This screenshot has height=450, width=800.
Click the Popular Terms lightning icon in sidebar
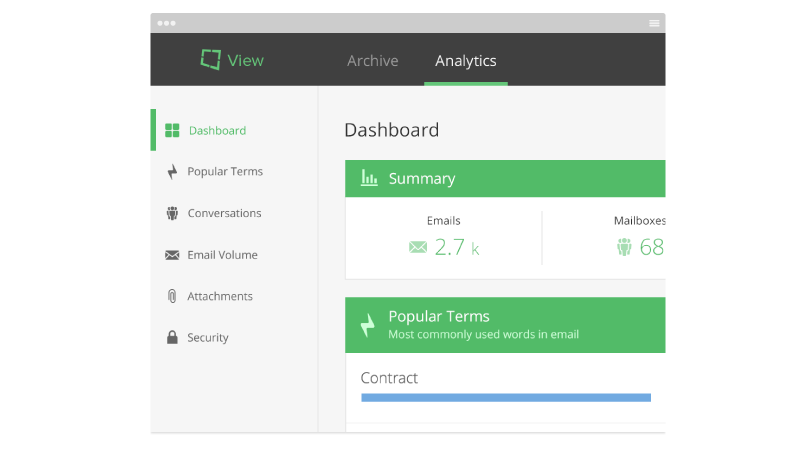(x=172, y=172)
